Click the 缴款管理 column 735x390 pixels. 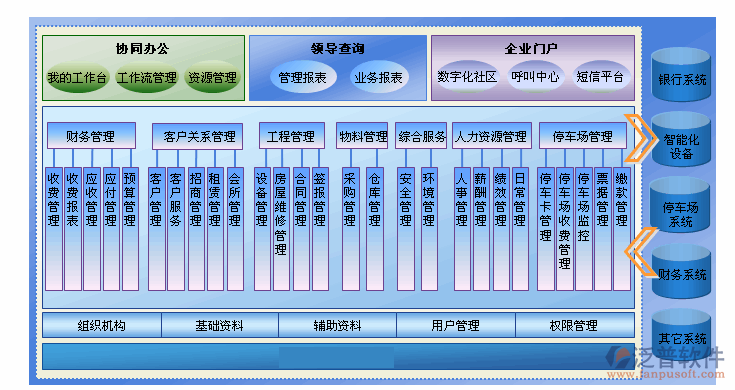(622, 229)
